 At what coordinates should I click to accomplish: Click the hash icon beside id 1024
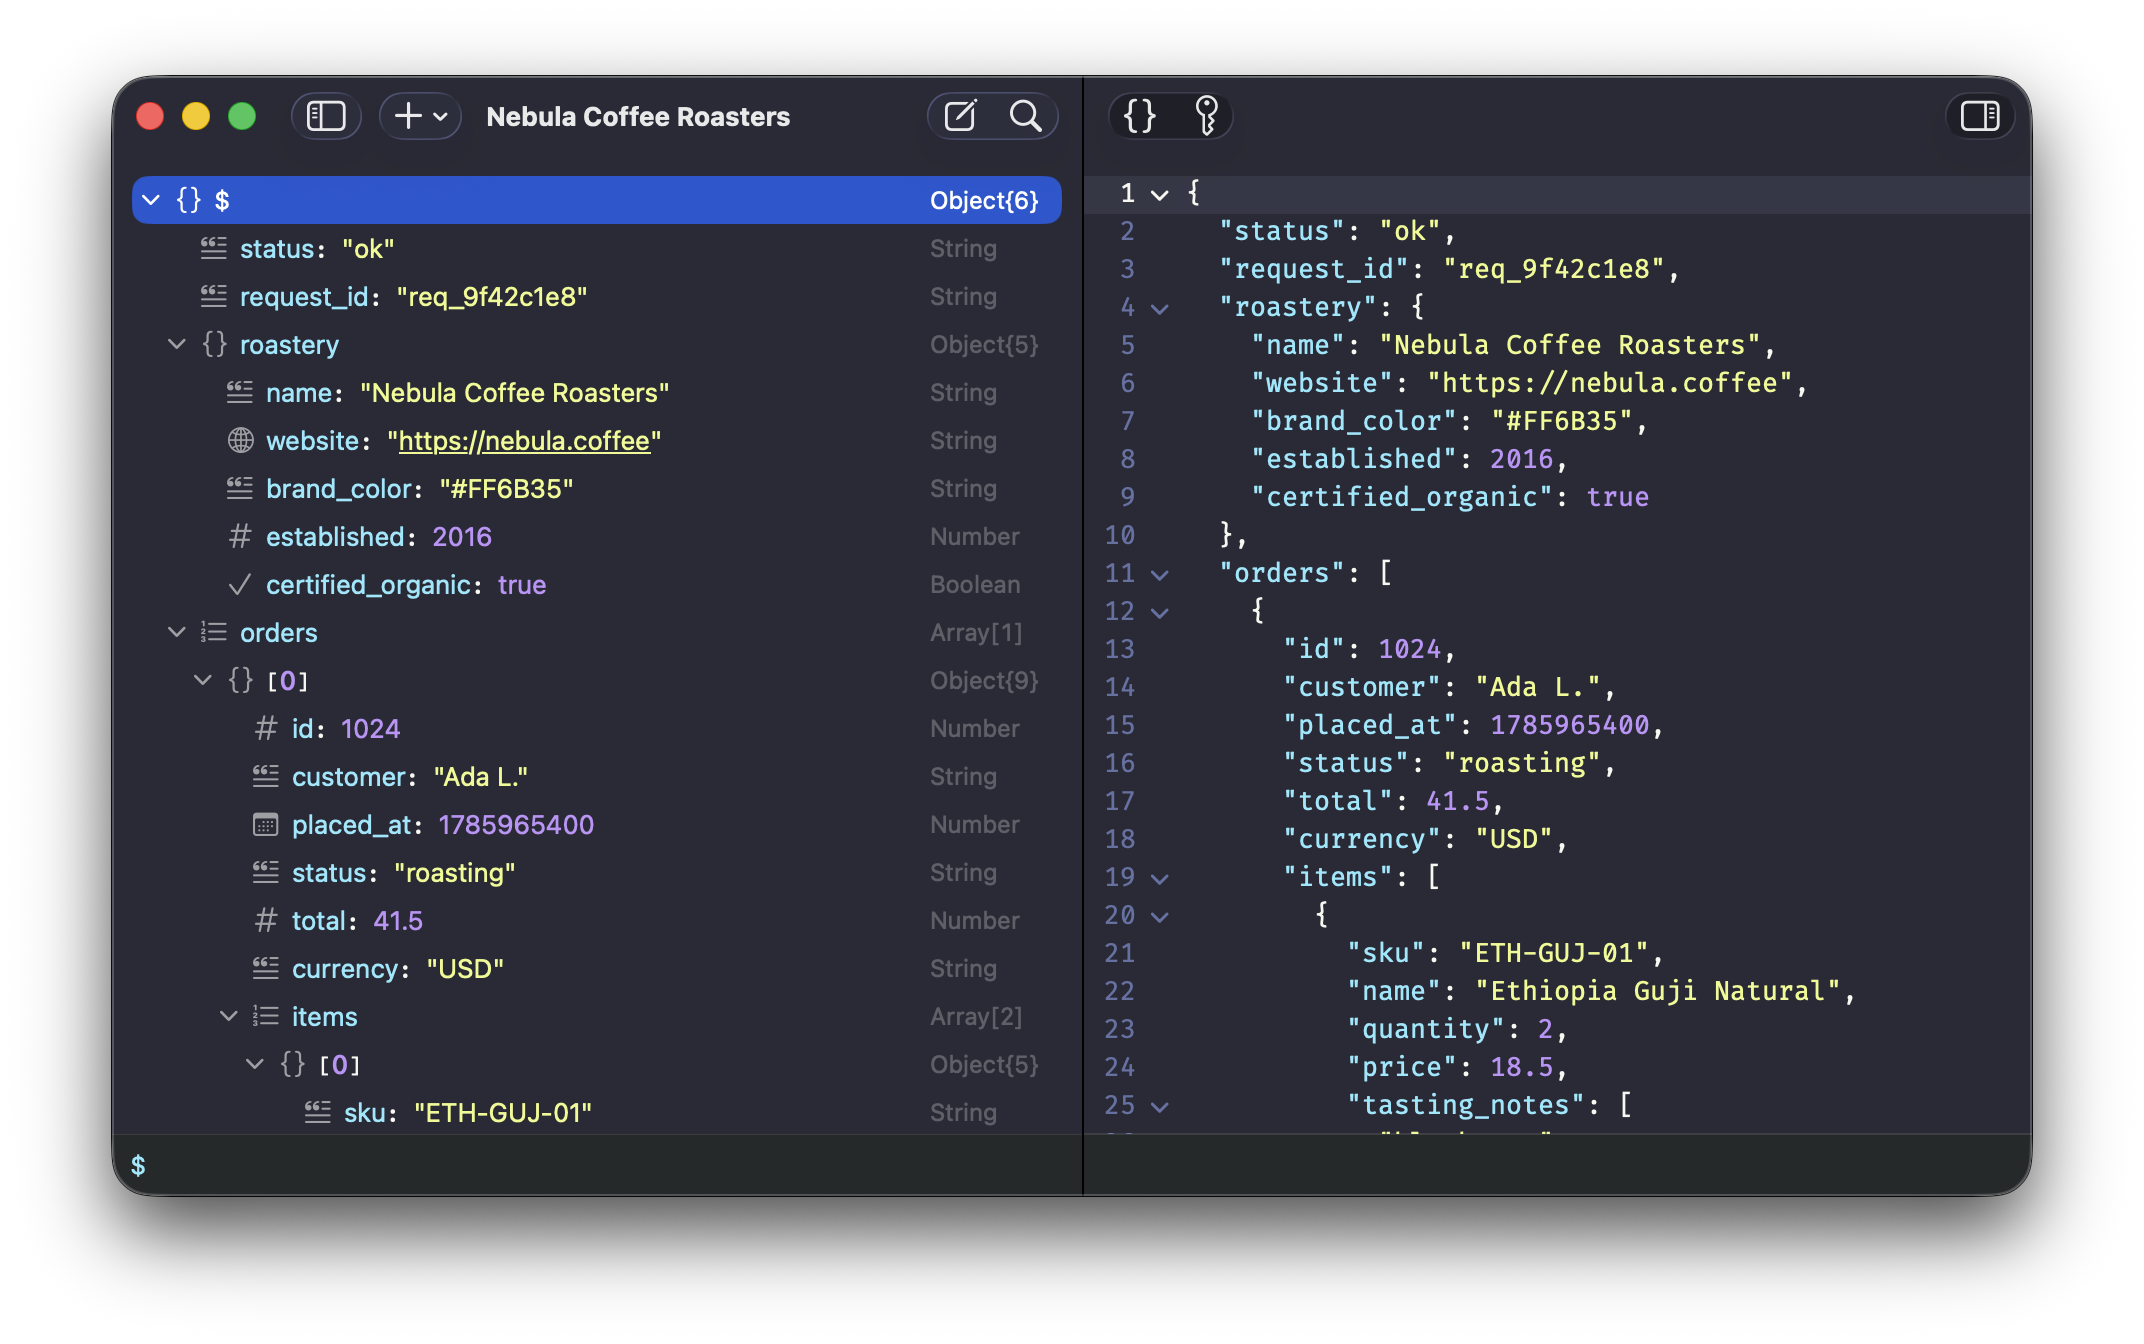tap(266, 728)
